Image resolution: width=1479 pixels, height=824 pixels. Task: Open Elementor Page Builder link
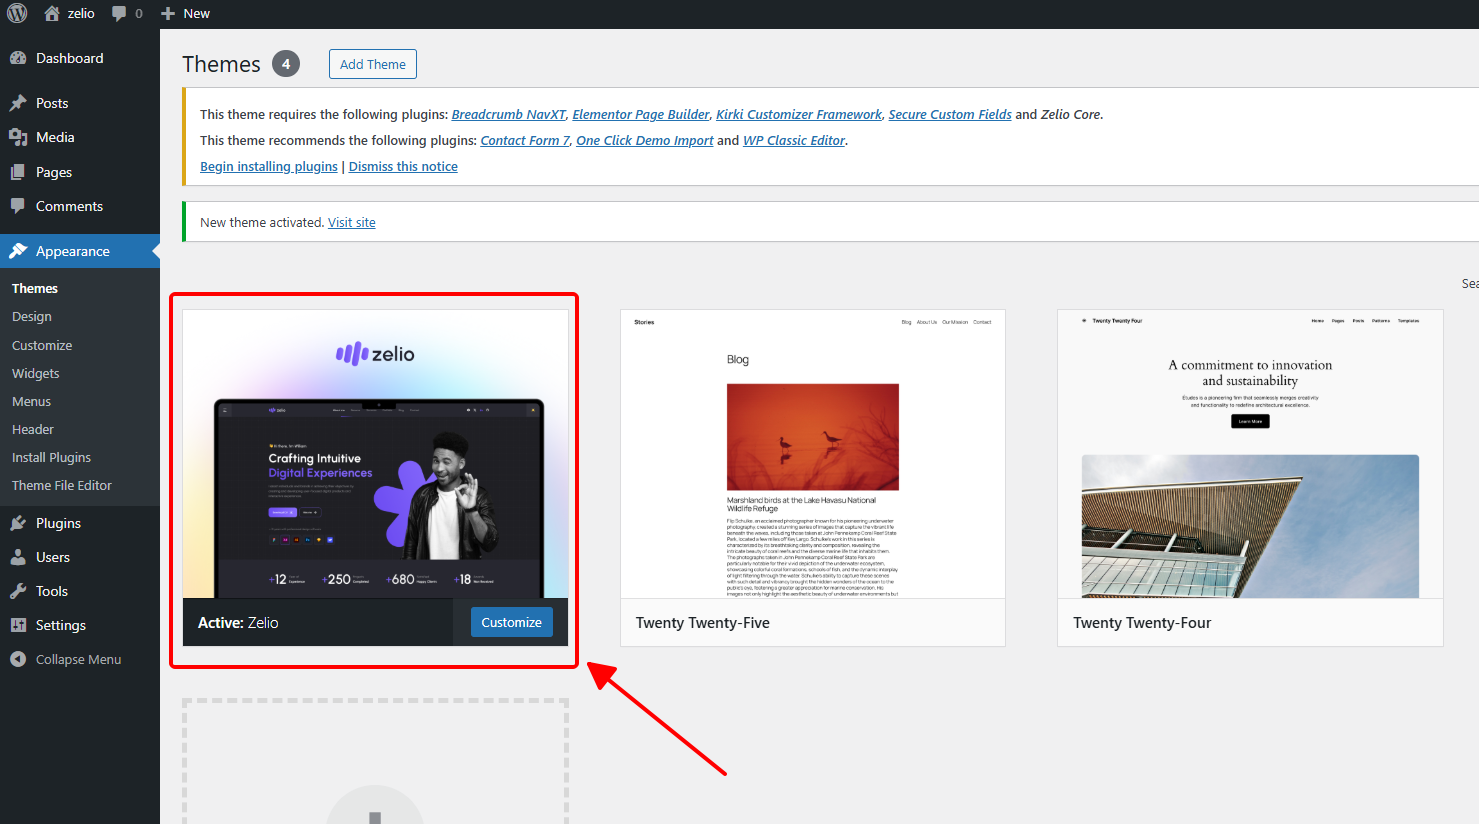pyautogui.click(x=641, y=114)
